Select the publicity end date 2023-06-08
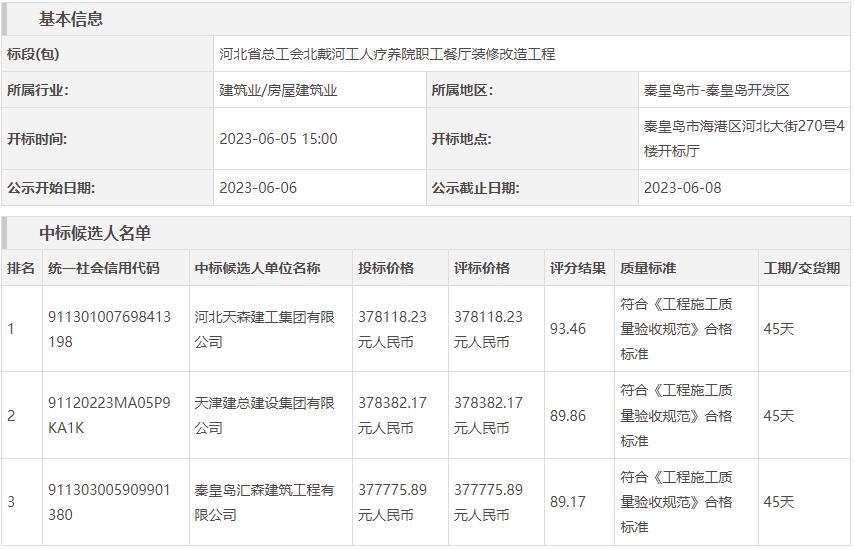 coord(682,188)
